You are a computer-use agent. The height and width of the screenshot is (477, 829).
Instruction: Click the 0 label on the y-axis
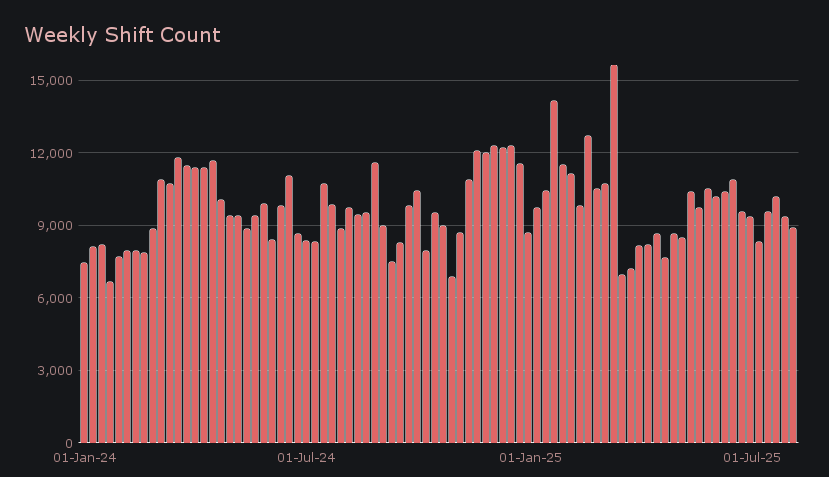click(67, 443)
